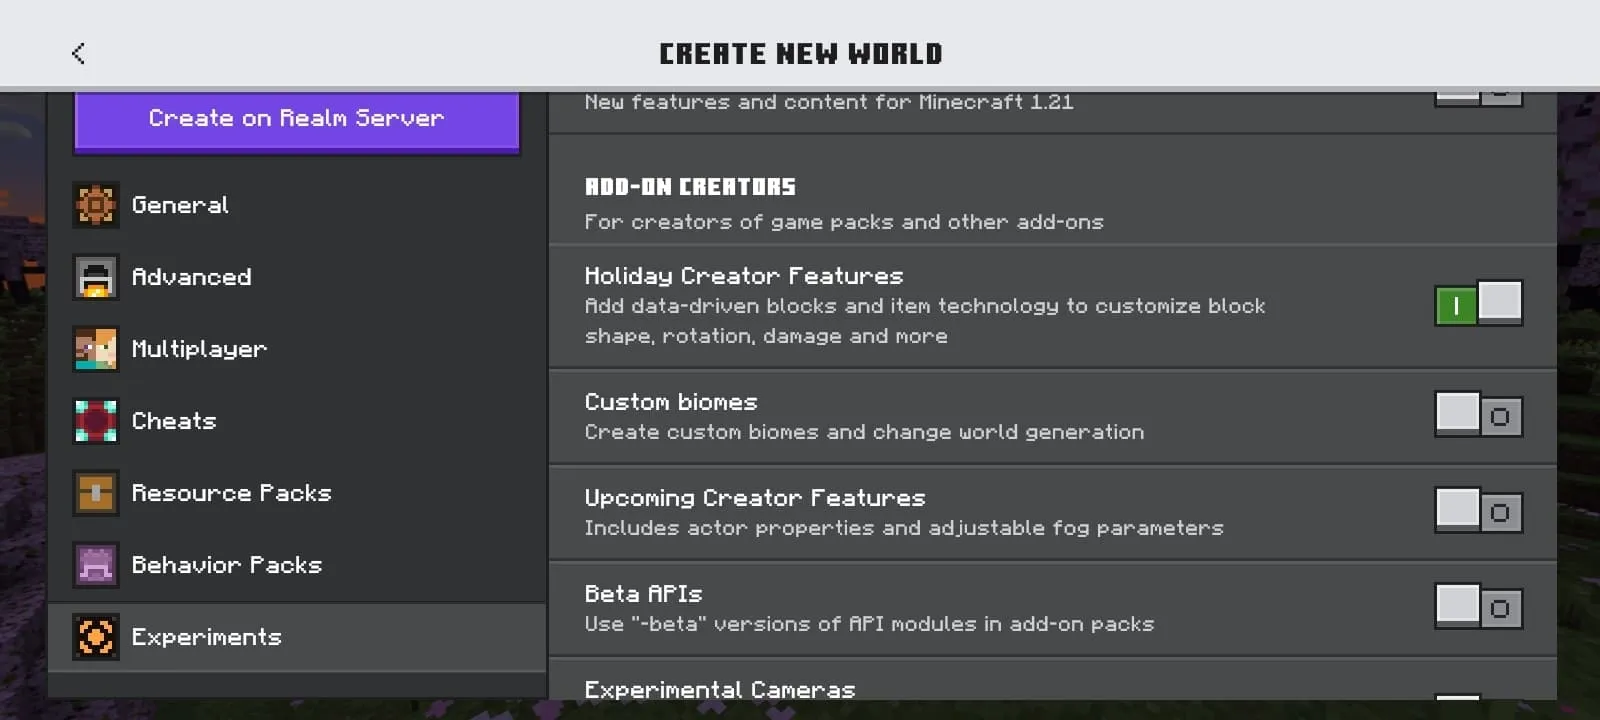Click the Experimental Cameras label
The width and height of the screenshot is (1600, 720).
coord(720,690)
